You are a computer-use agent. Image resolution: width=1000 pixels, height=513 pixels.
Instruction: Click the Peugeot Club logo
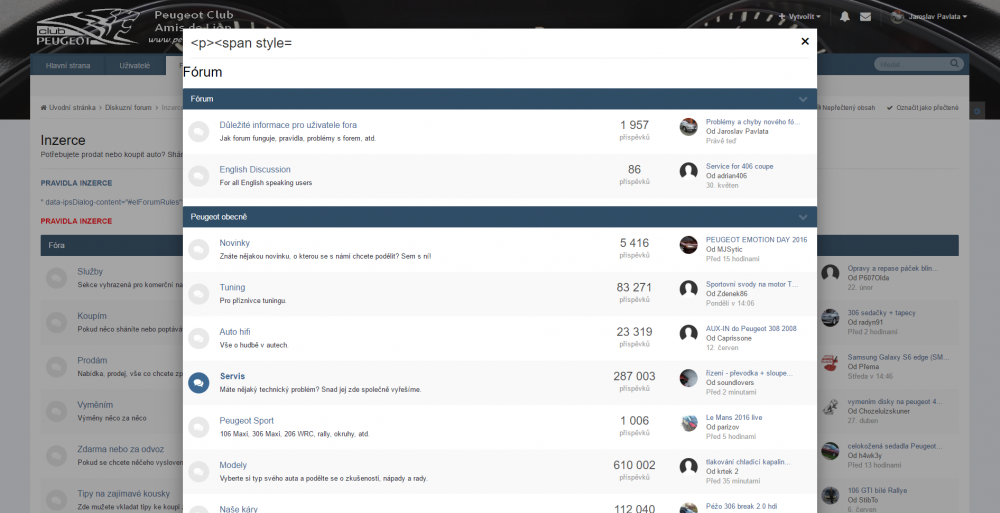click(x=87, y=28)
